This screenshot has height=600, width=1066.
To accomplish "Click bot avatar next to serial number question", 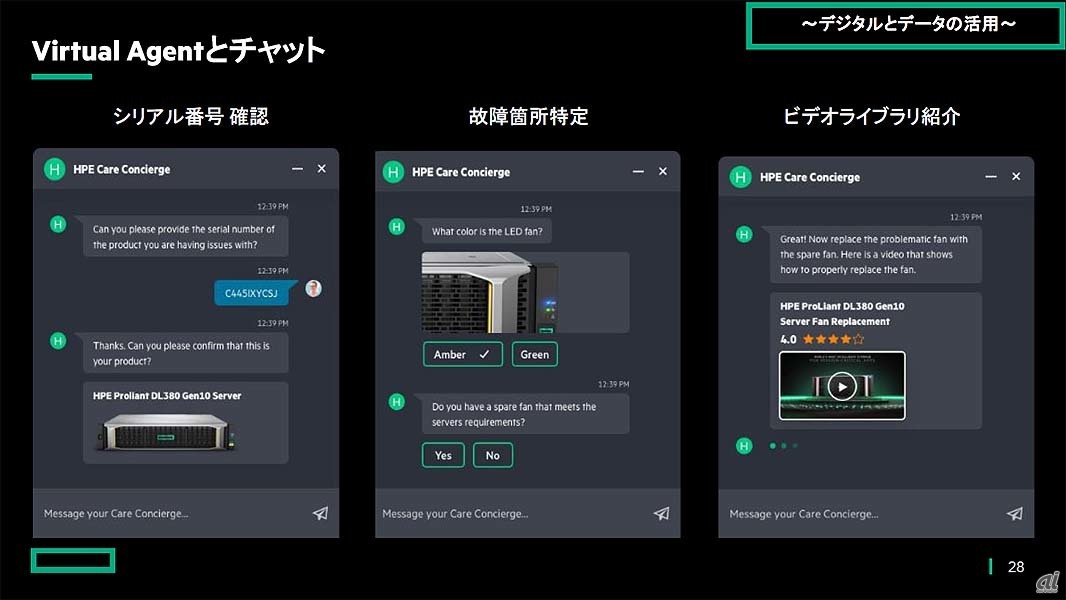I will point(58,224).
